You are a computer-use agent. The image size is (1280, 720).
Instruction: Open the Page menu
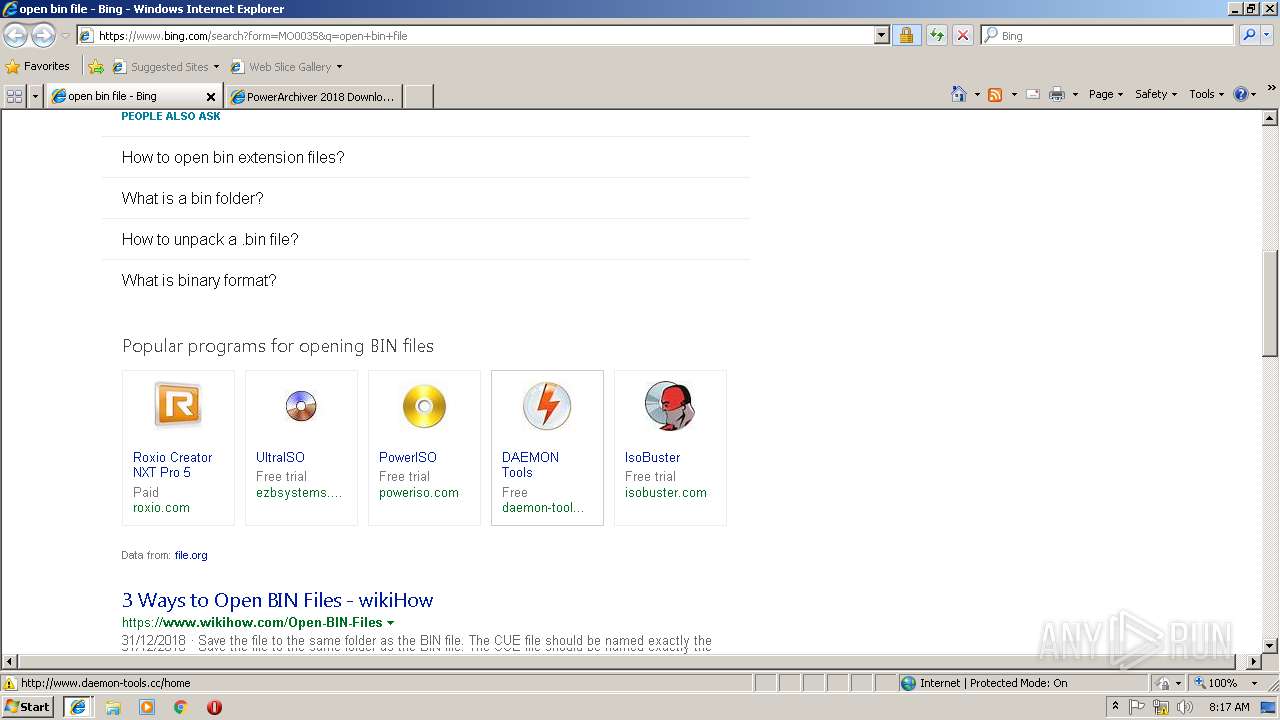[x=1105, y=94]
